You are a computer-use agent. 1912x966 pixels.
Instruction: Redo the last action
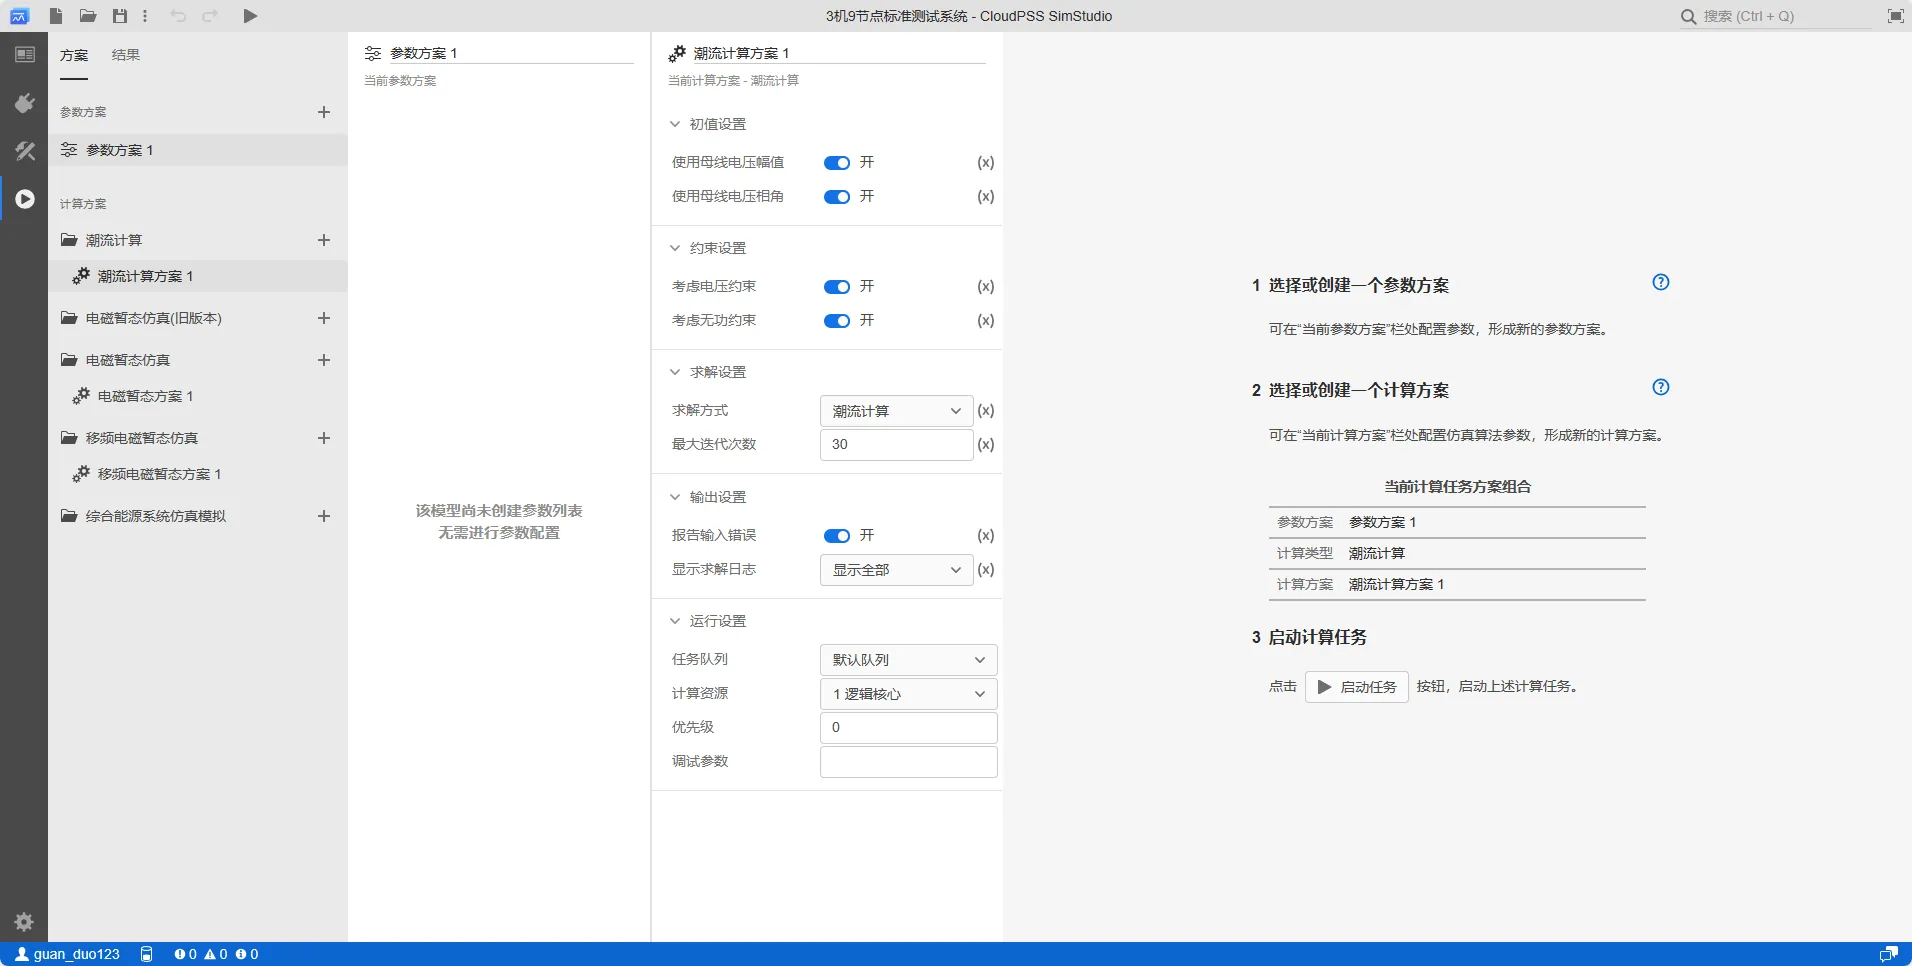pyautogui.click(x=210, y=16)
